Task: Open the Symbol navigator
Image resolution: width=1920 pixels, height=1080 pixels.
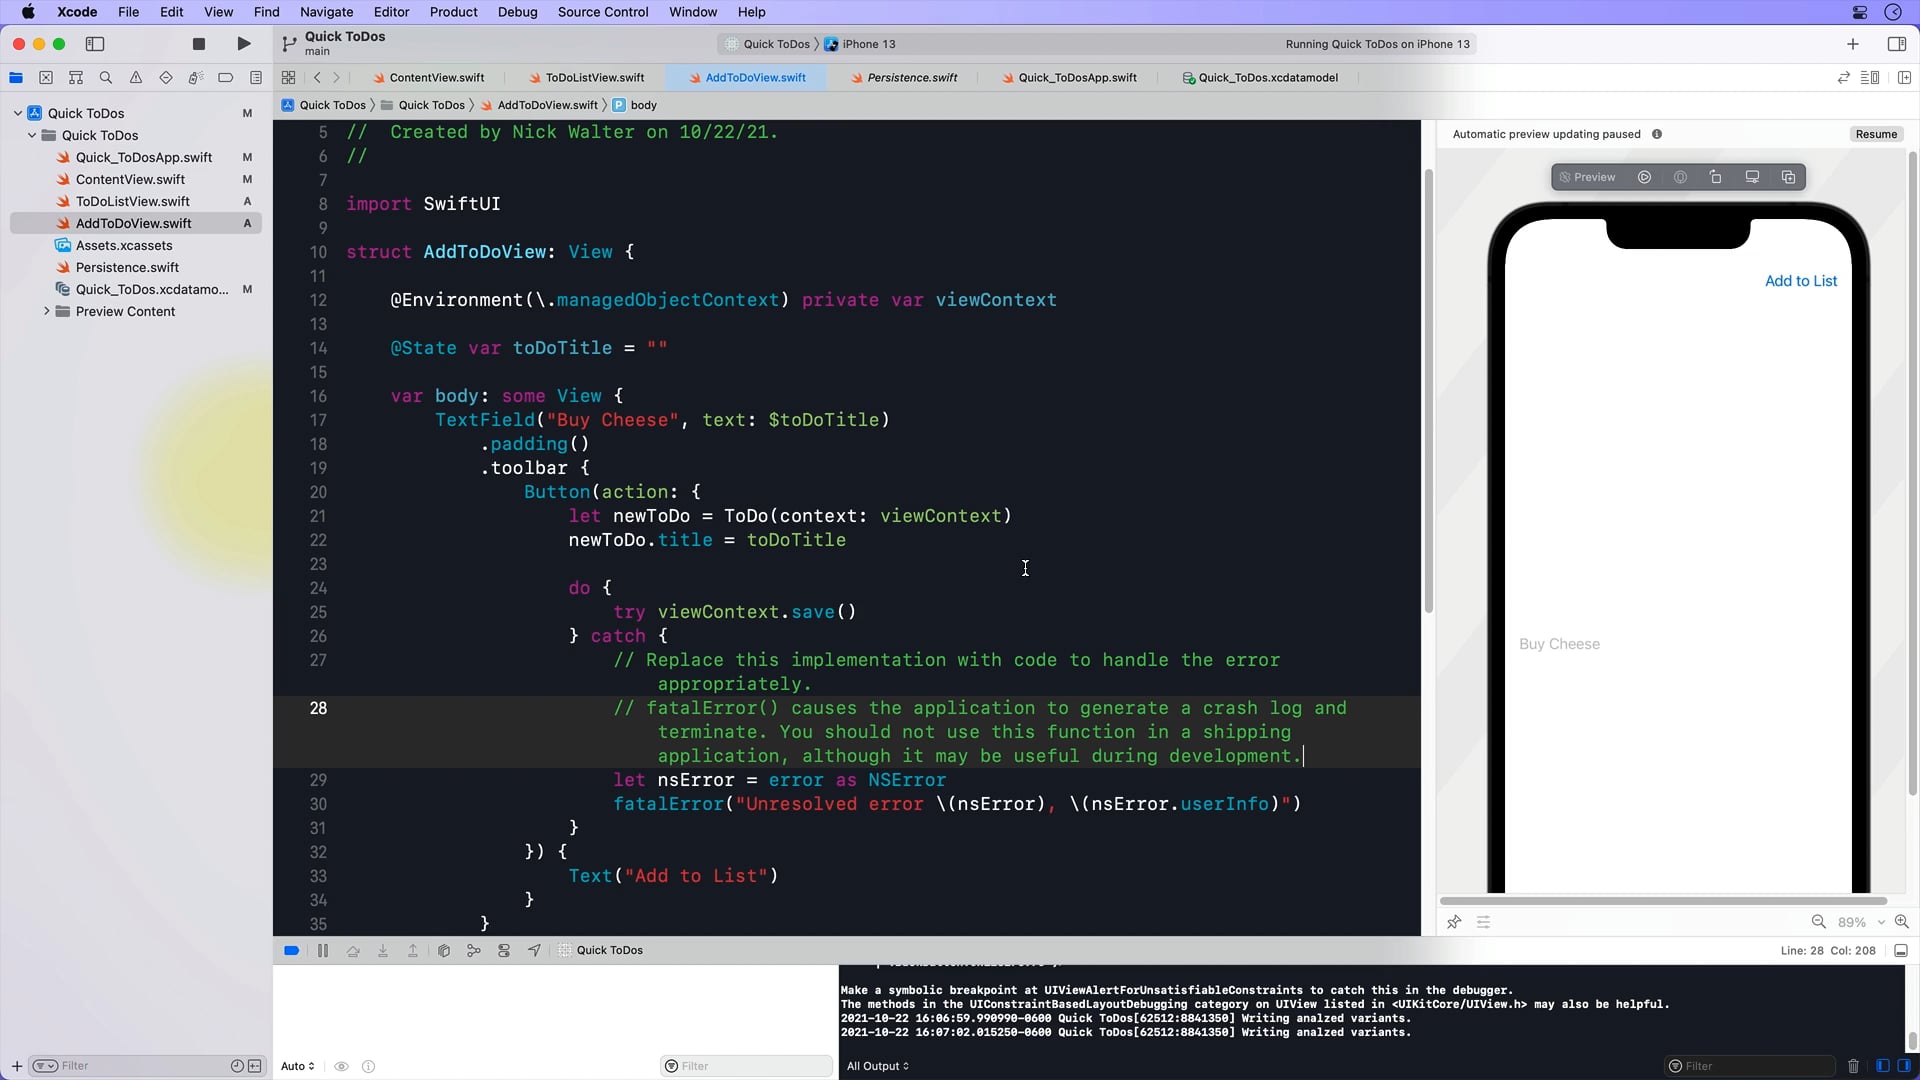Action: coord(76,77)
